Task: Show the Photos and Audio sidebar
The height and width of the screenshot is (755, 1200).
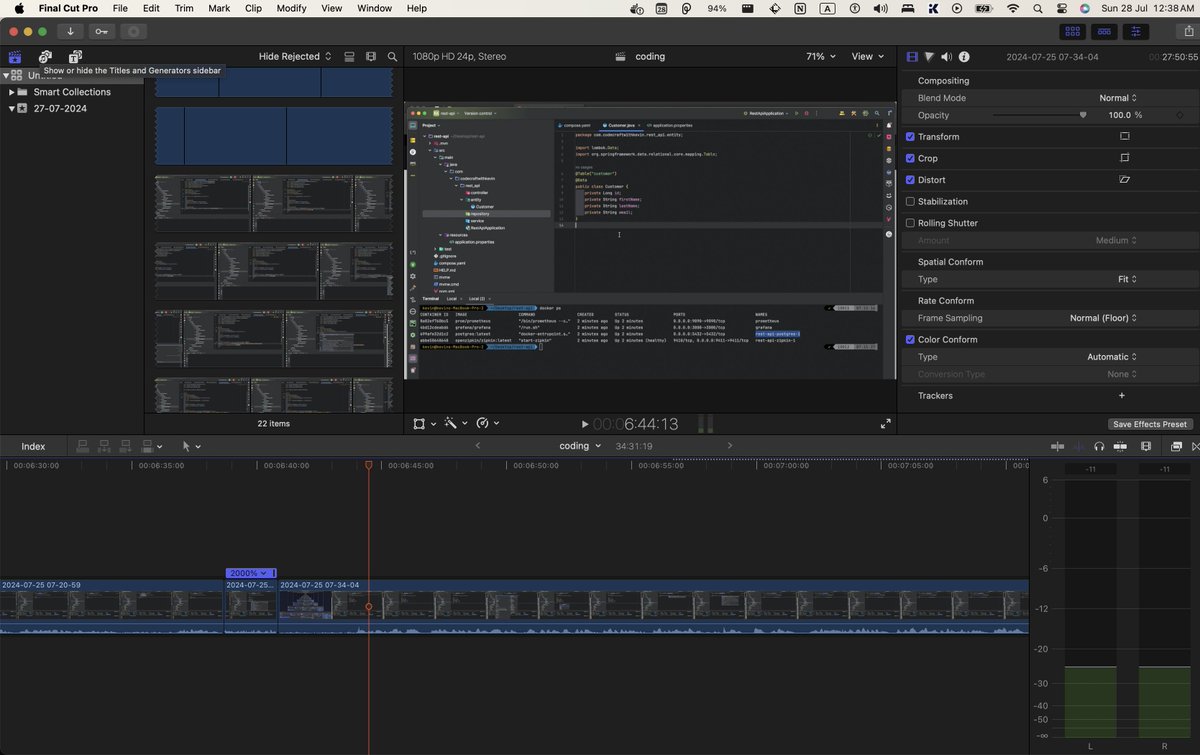Action: tap(45, 57)
